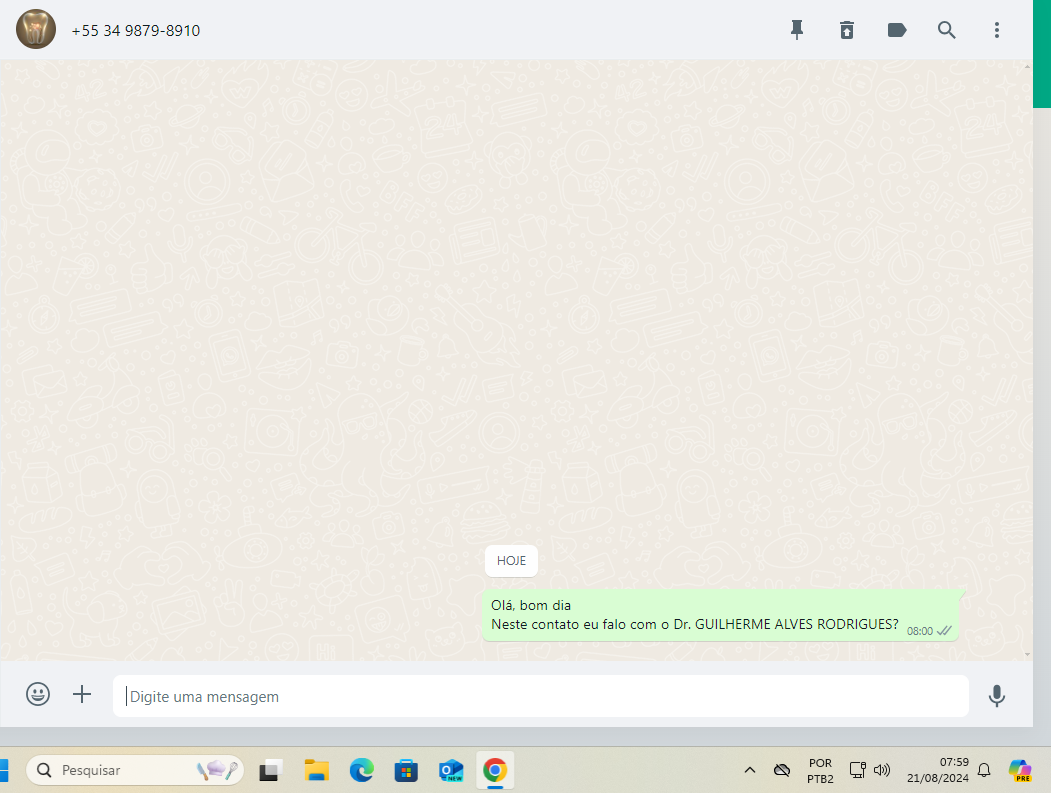Expand hidden system tray icons chevron
The image size is (1051, 793).
749,770
